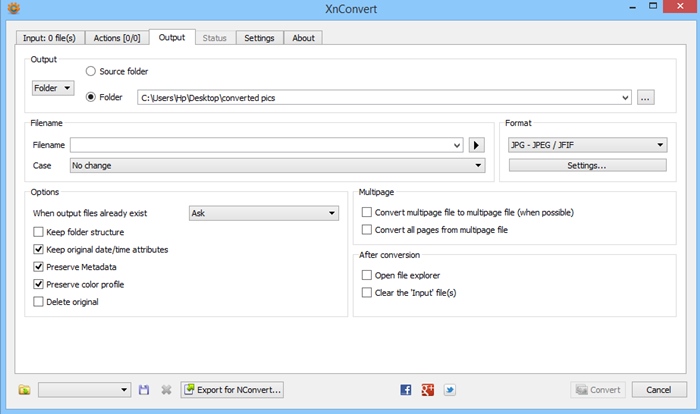
Task: Click the load script folder icon
Action: pyautogui.click(x=25, y=390)
